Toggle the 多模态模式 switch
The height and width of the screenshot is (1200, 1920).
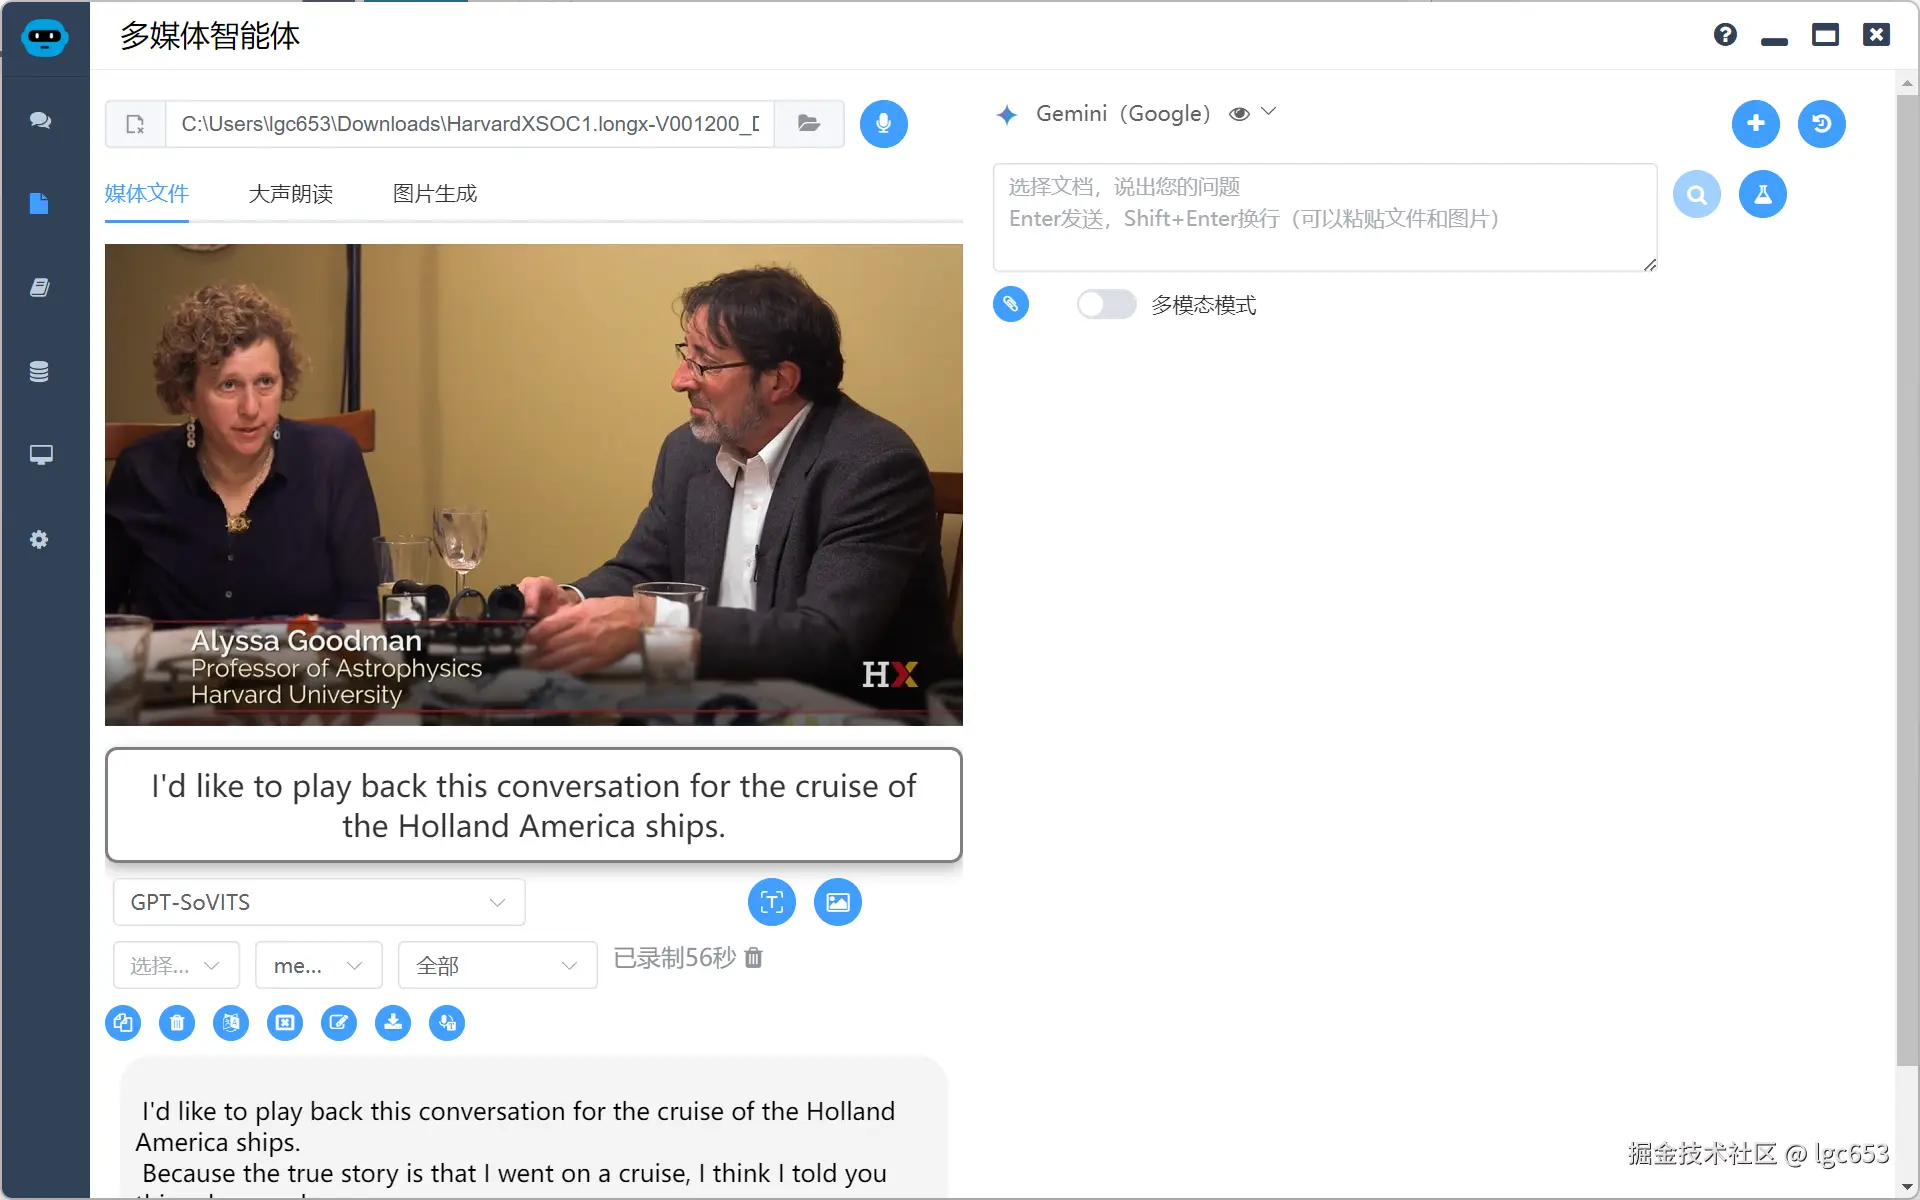coord(1106,305)
